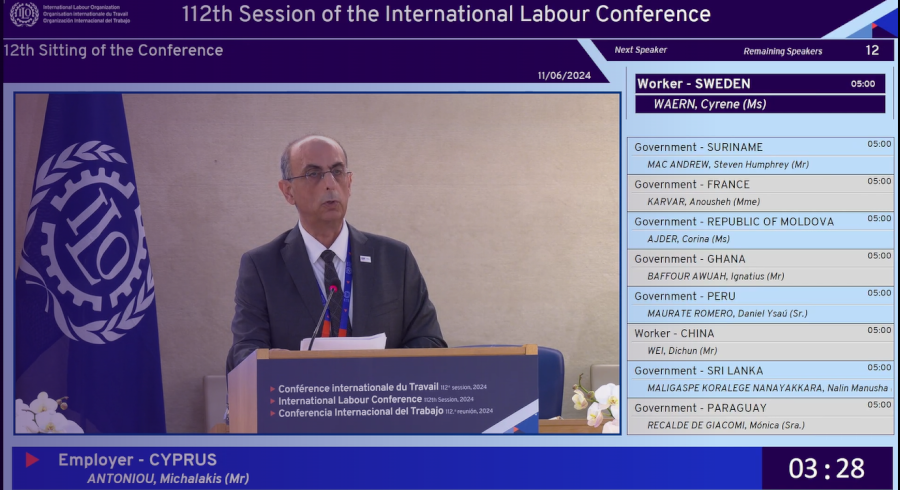Click the 05:00 time for Government - FRANCE
Image resolution: width=900 pixels, height=490 pixels.
[879, 181]
